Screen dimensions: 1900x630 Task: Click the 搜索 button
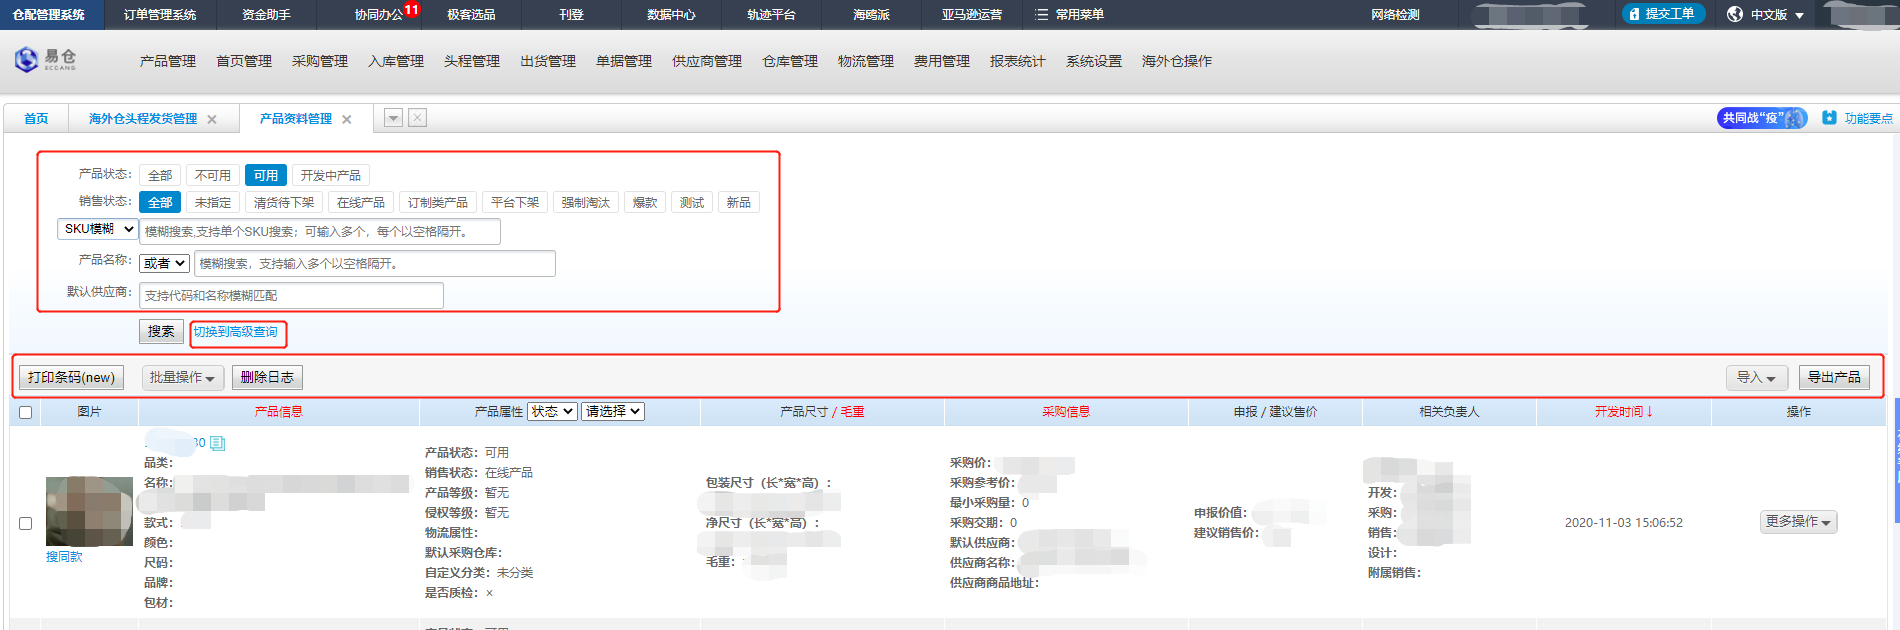pyautogui.click(x=161, y=331)
